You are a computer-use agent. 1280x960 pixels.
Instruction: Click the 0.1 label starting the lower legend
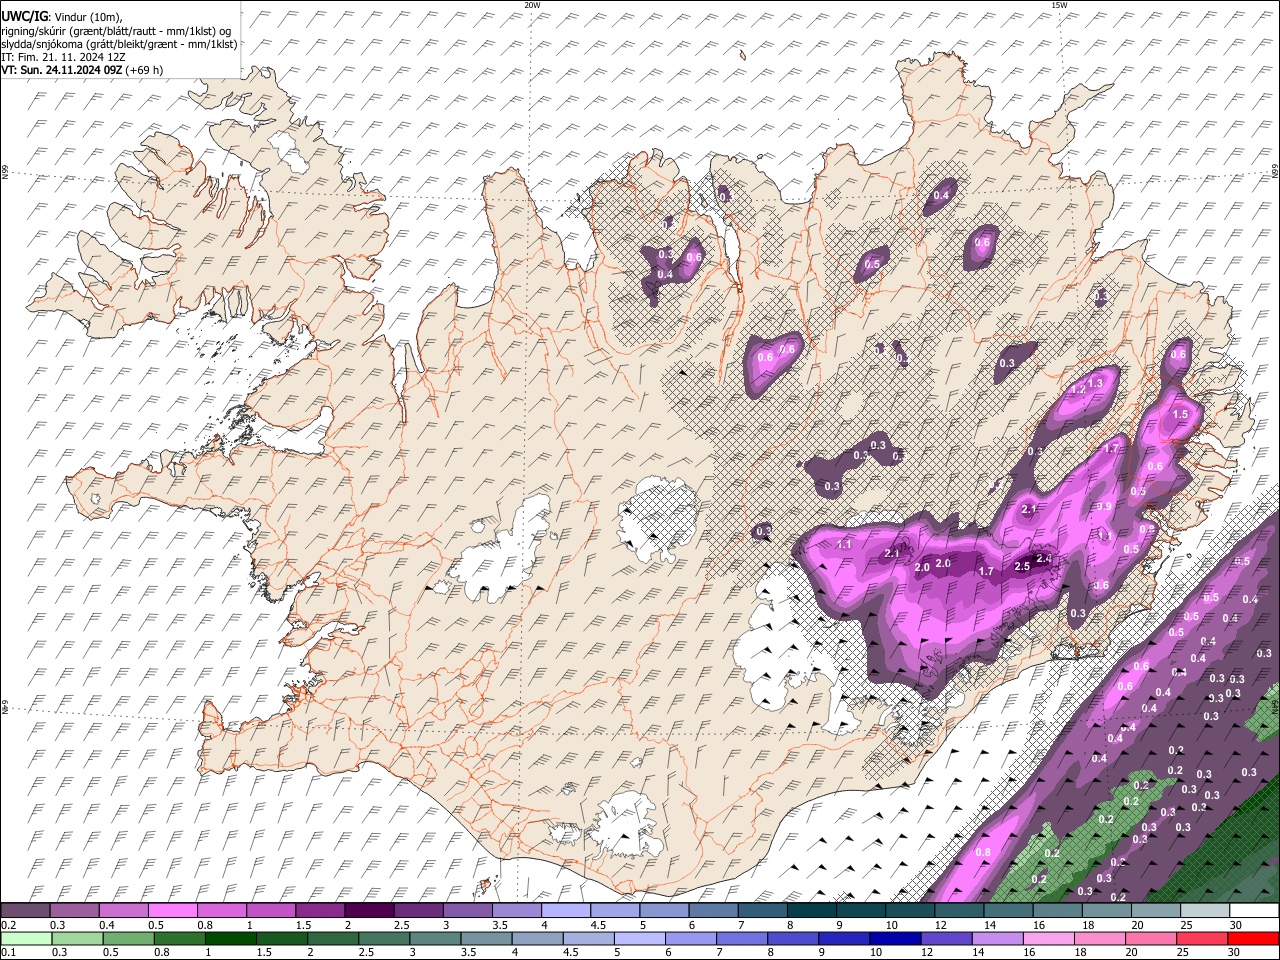click(8, 952)
